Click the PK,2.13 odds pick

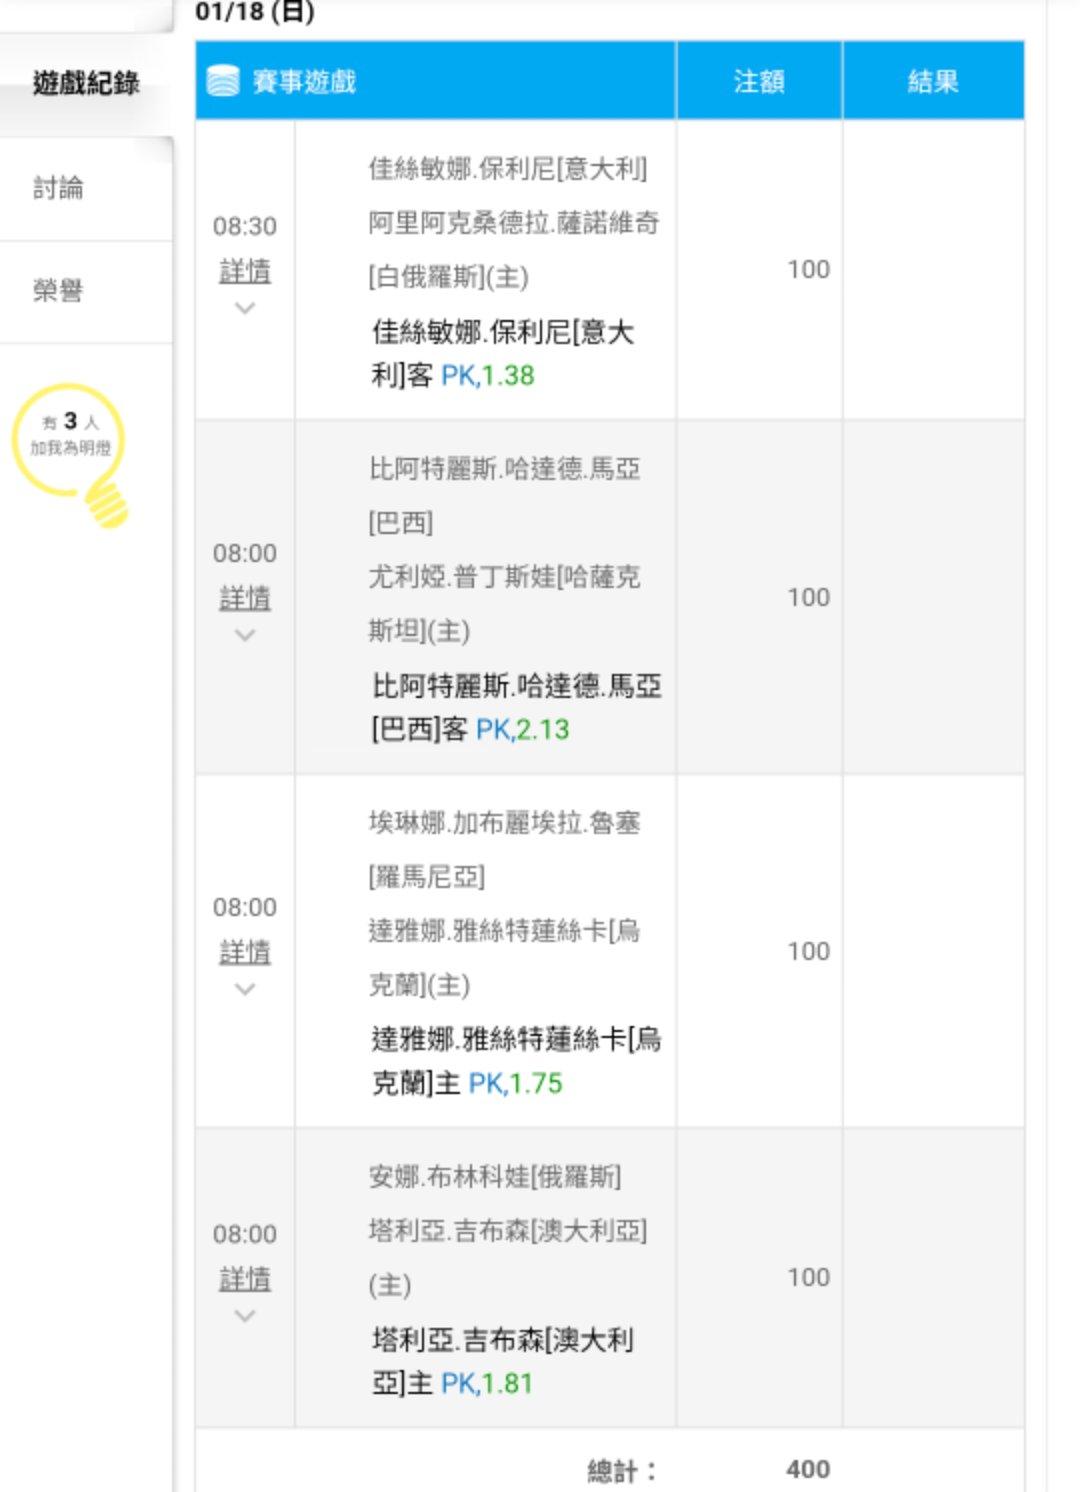click(x=522, y=730)
